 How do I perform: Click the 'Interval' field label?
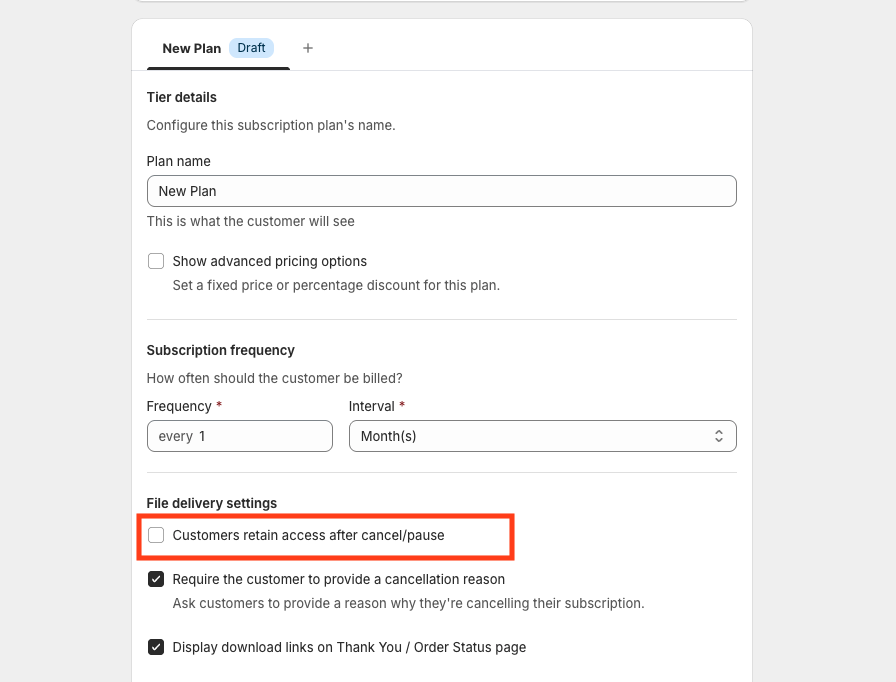point(371,406)
